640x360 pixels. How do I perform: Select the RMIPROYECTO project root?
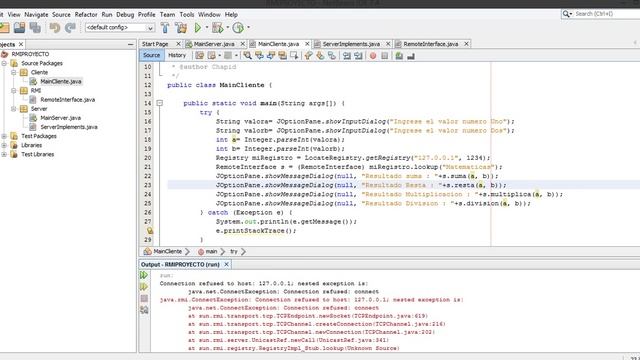[30, 54]
